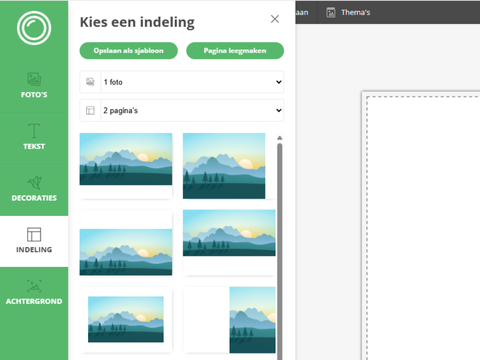Open the FOTO'S sidebar section
Viewport: 480px width, 360px height.
point(34,86)
